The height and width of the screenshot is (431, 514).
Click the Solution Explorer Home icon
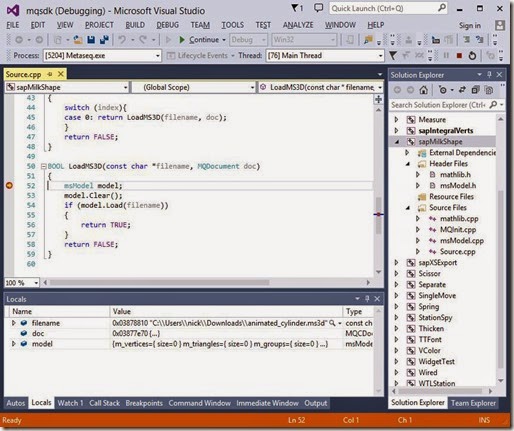pos(423,90)
